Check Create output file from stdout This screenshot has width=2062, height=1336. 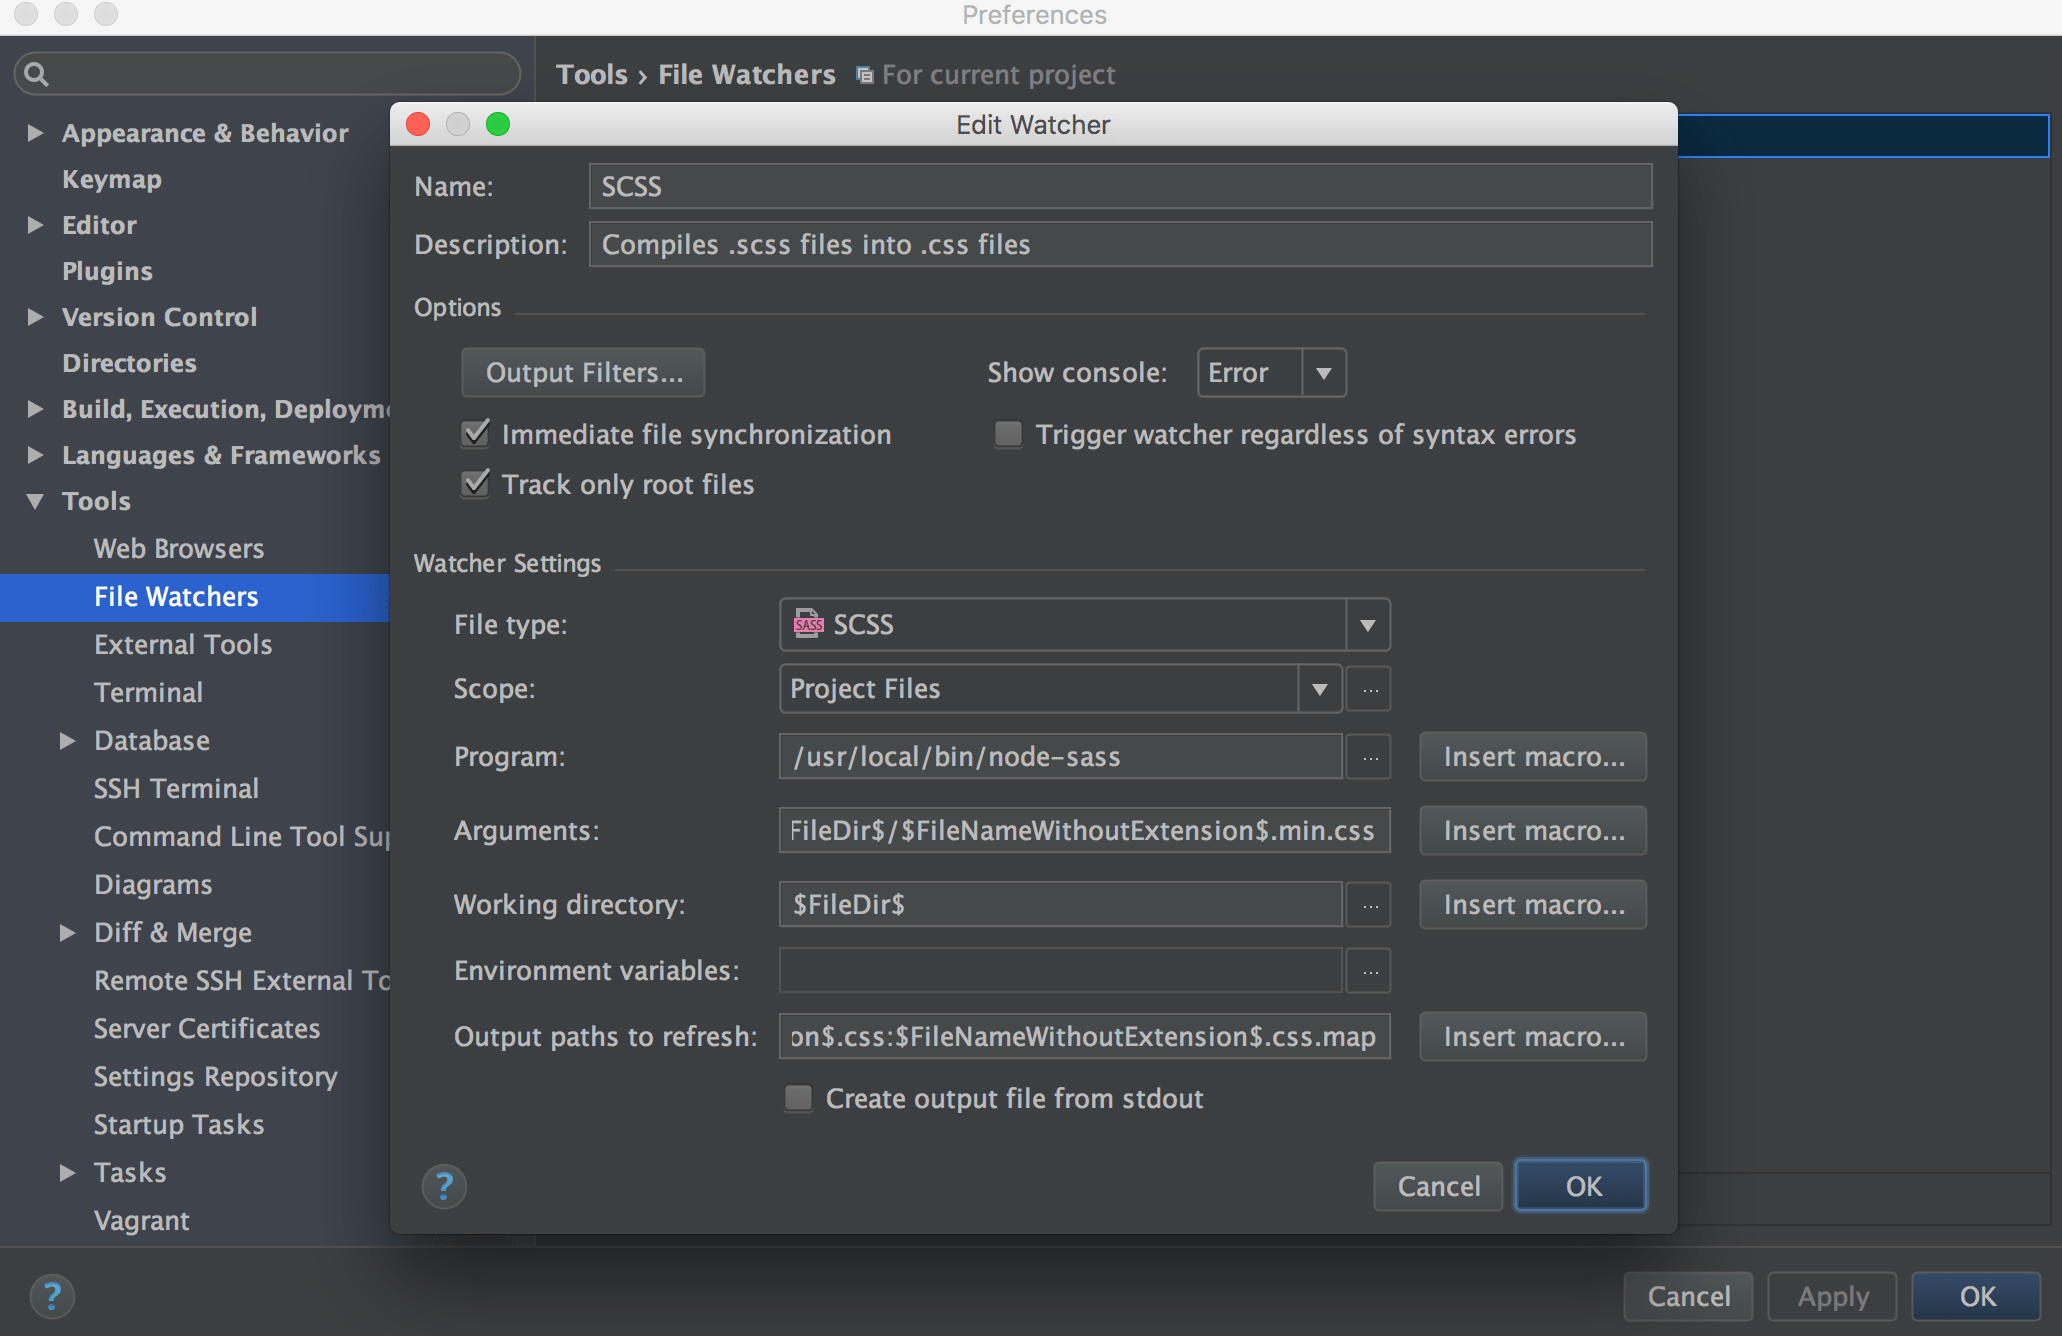798,1098
